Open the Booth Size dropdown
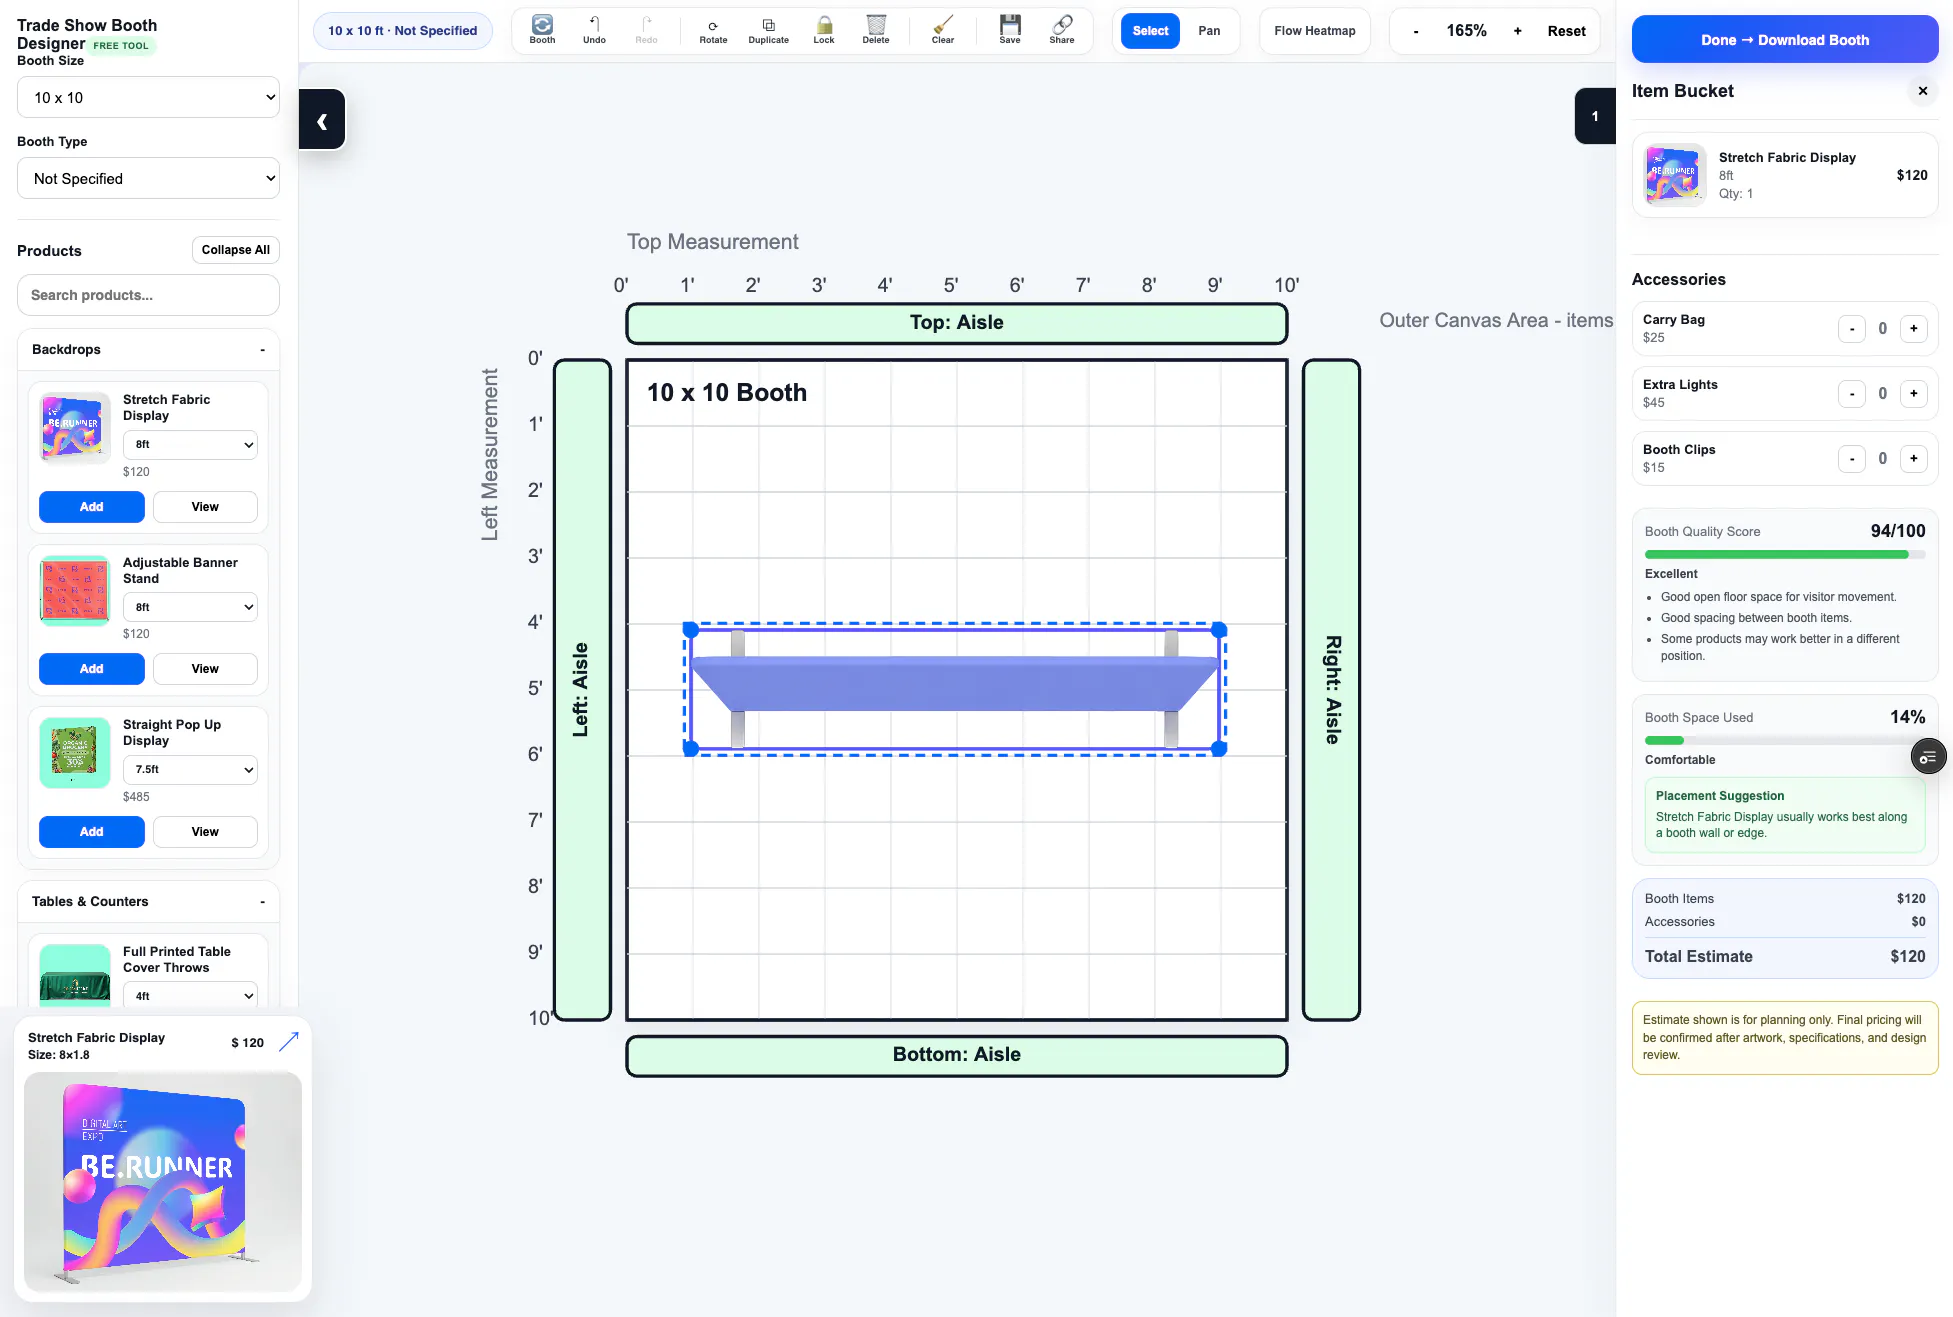The height and width of the screenshot is (1317, 1953). coord(148,98)
